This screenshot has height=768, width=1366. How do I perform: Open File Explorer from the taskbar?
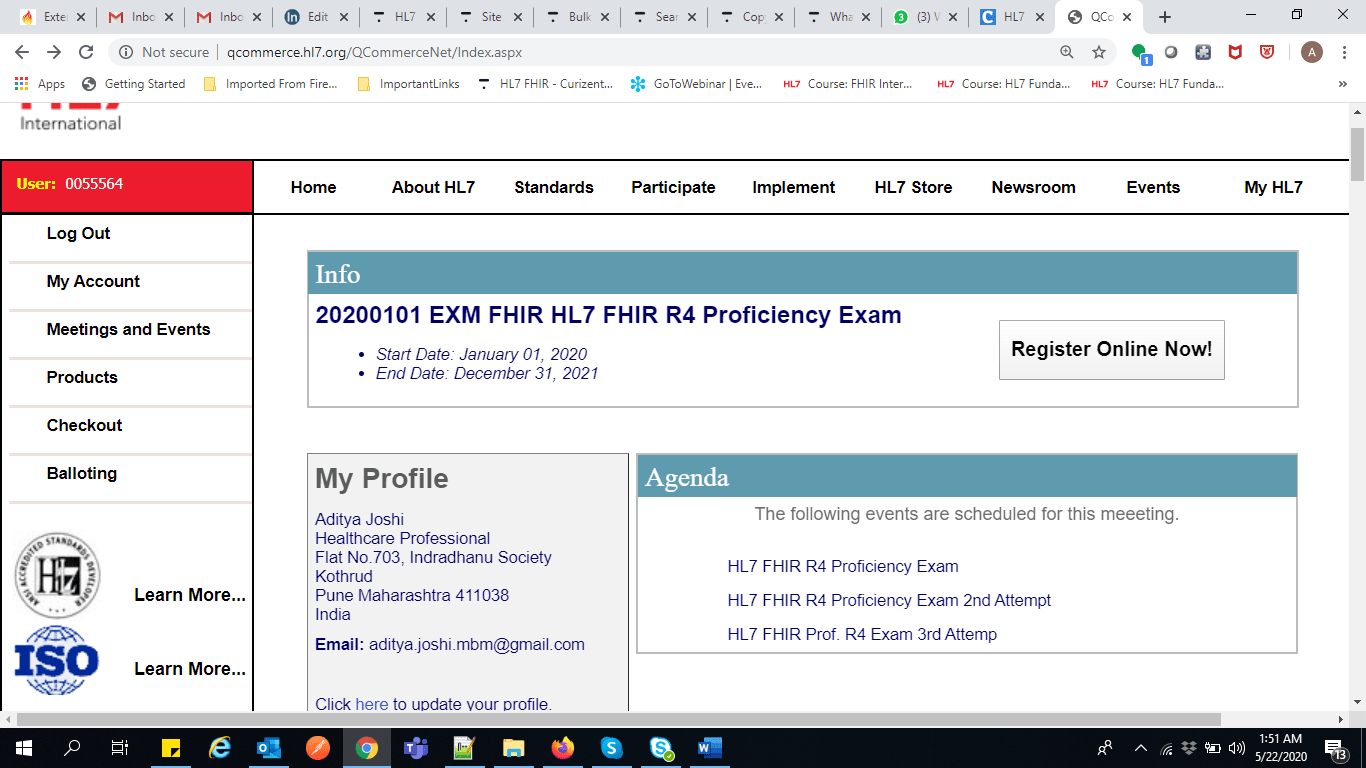coord(513,748)
